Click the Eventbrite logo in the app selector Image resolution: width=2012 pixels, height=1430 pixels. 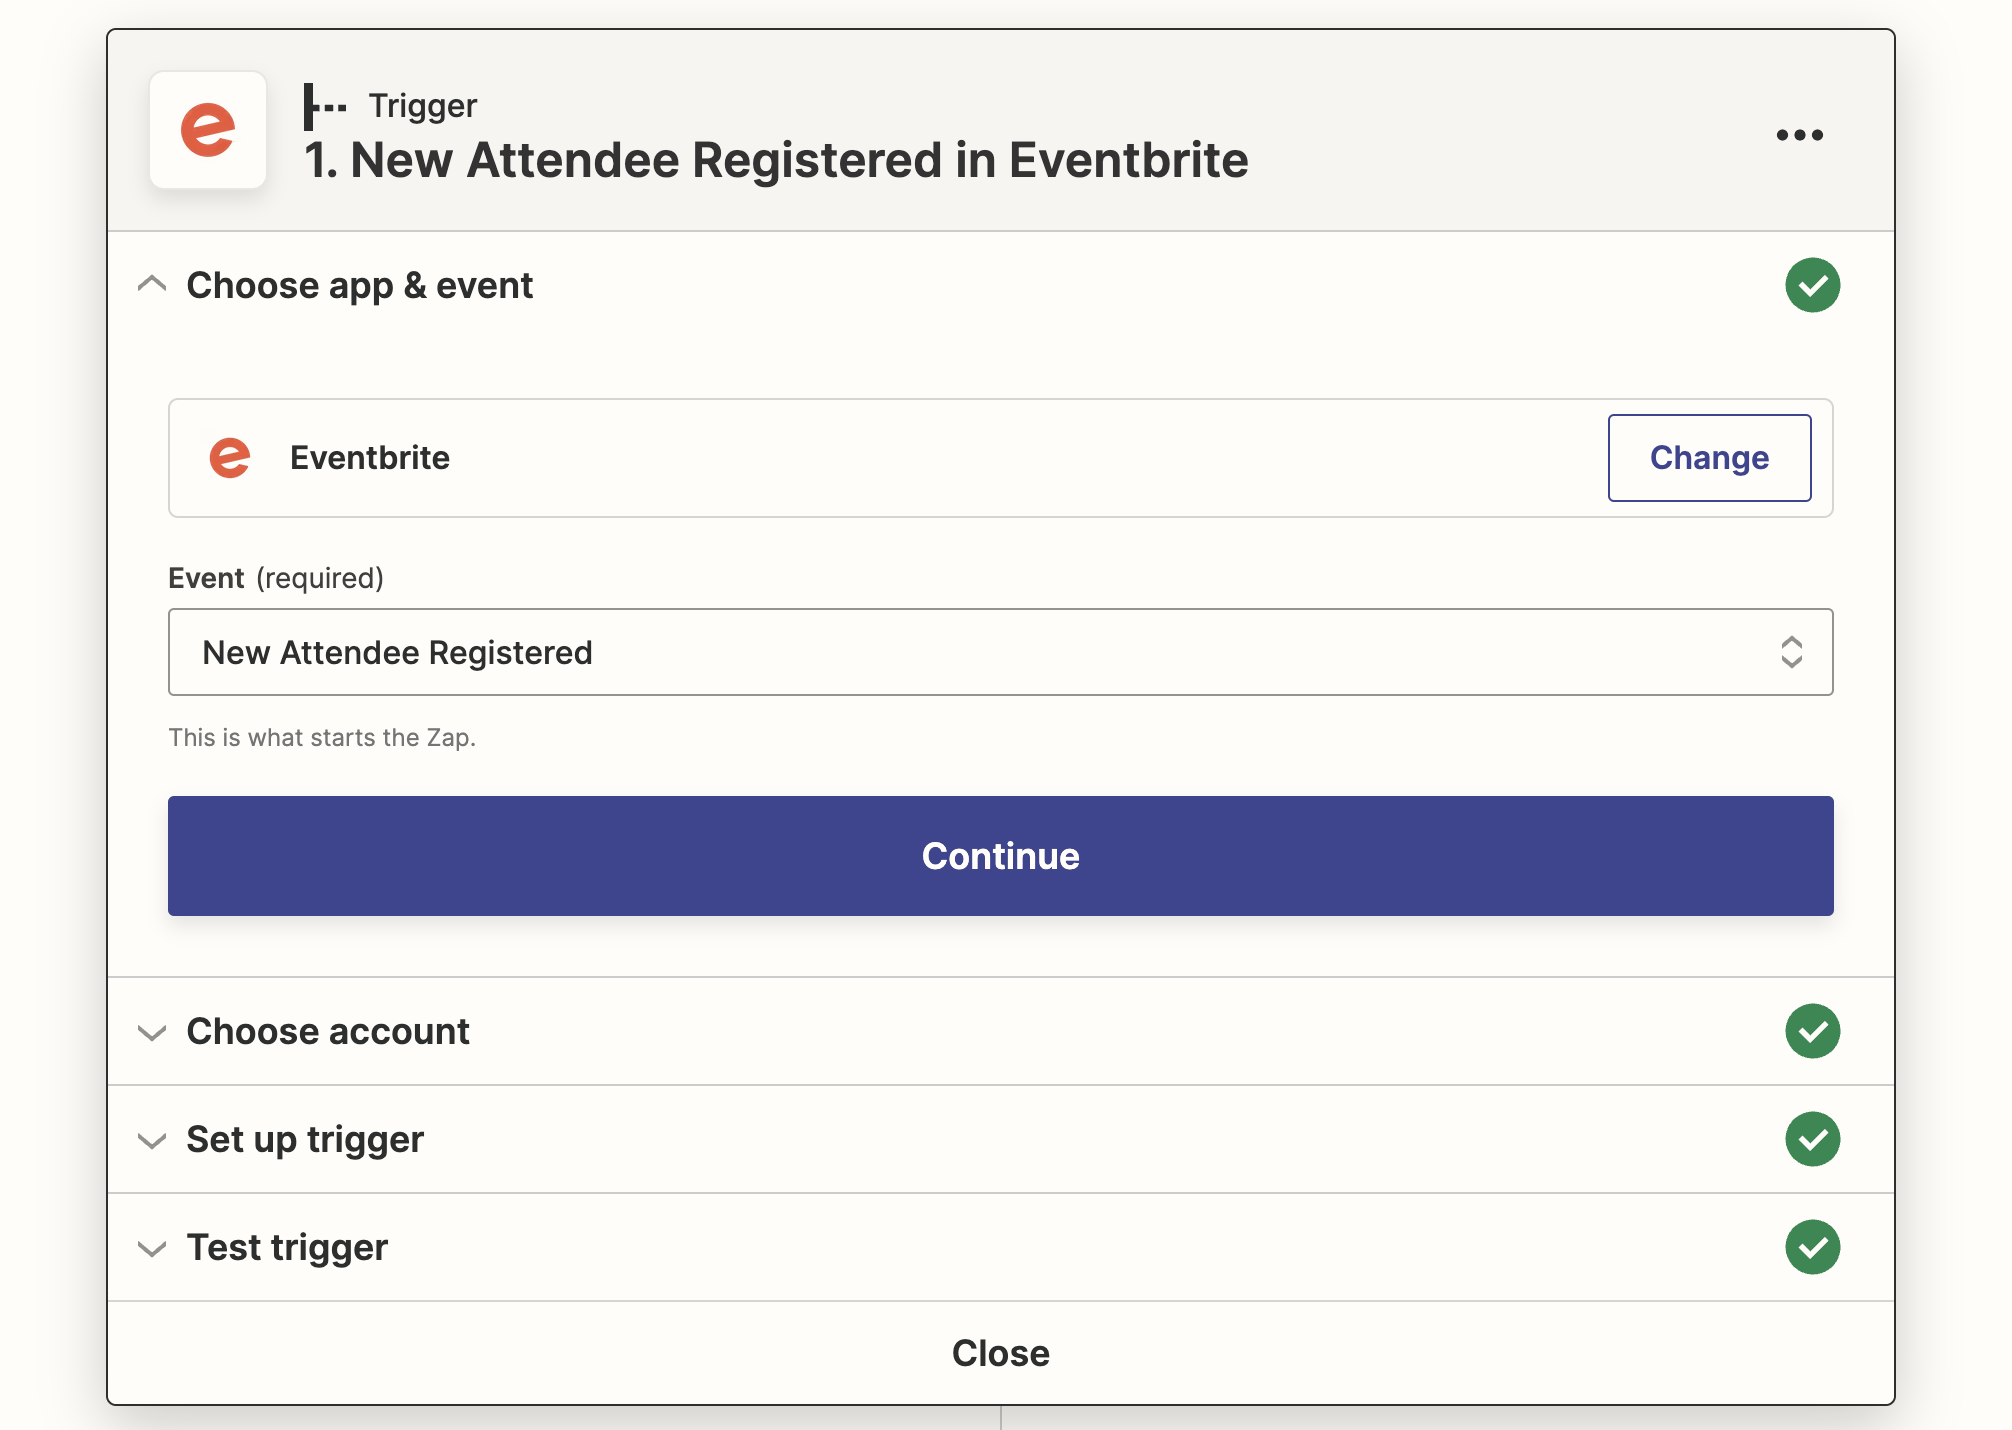tap(231, 457)
